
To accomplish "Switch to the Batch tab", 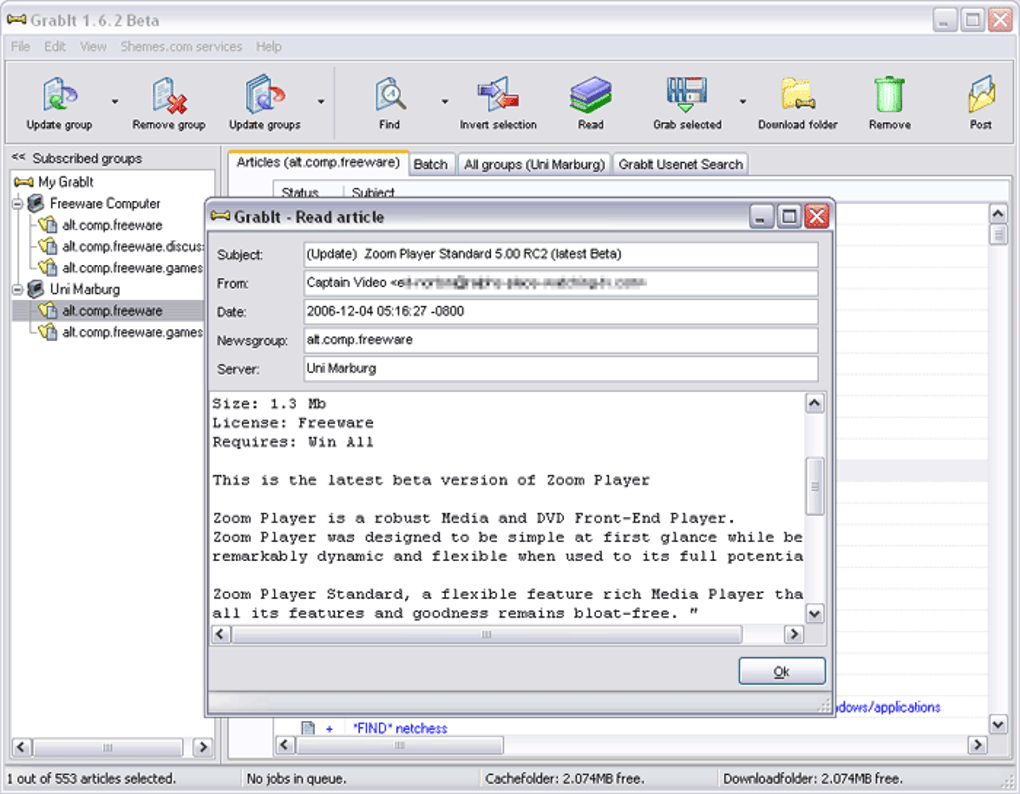I will point(431,165).
